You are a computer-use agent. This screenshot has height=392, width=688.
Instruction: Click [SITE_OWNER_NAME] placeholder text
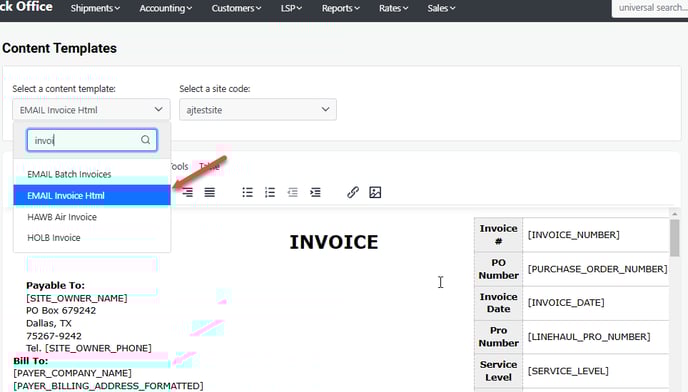pyautogui.click(x=77, y=298)
